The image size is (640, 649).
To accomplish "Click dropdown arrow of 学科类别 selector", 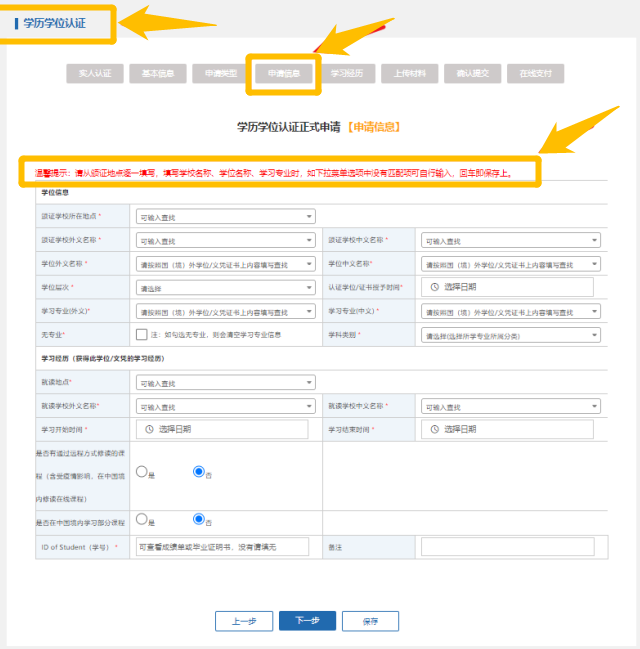I will [594, 335].
